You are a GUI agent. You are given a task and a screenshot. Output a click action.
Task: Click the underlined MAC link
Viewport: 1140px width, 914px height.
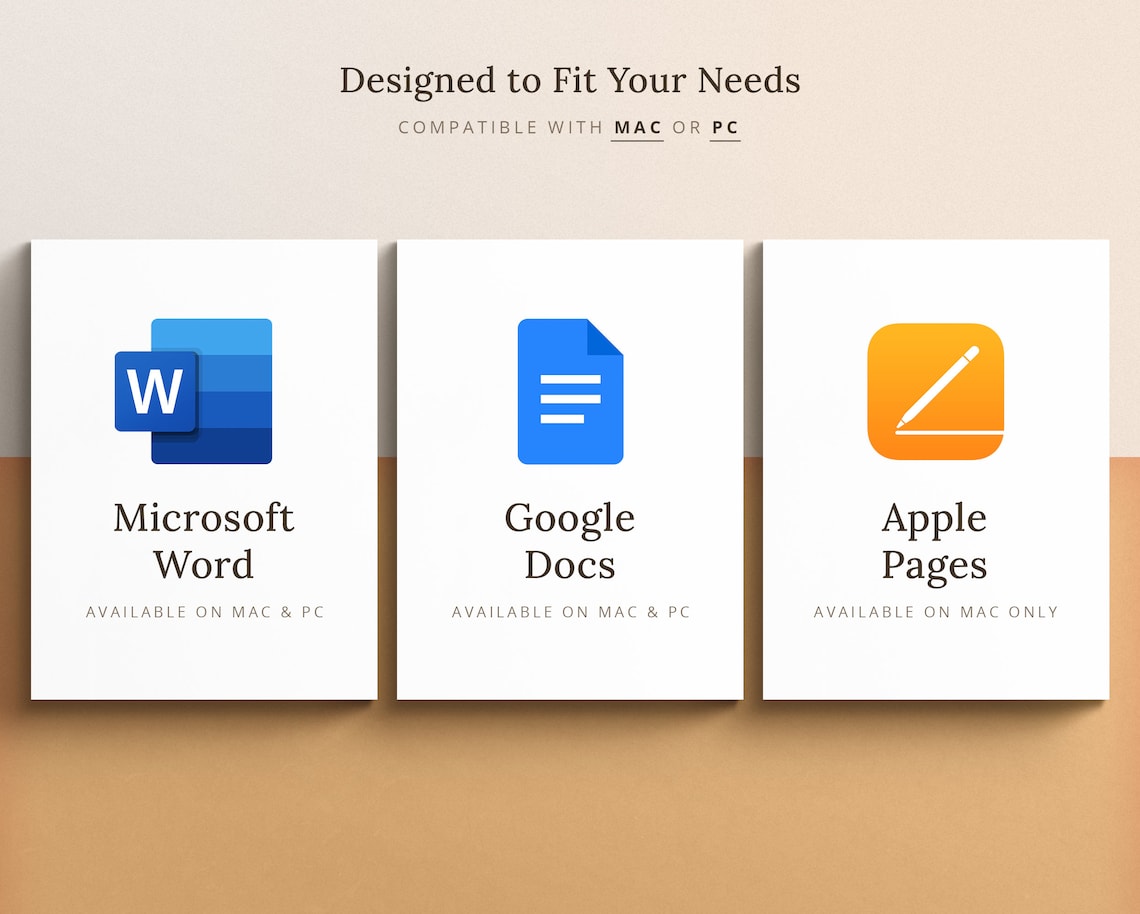(638, 127)
